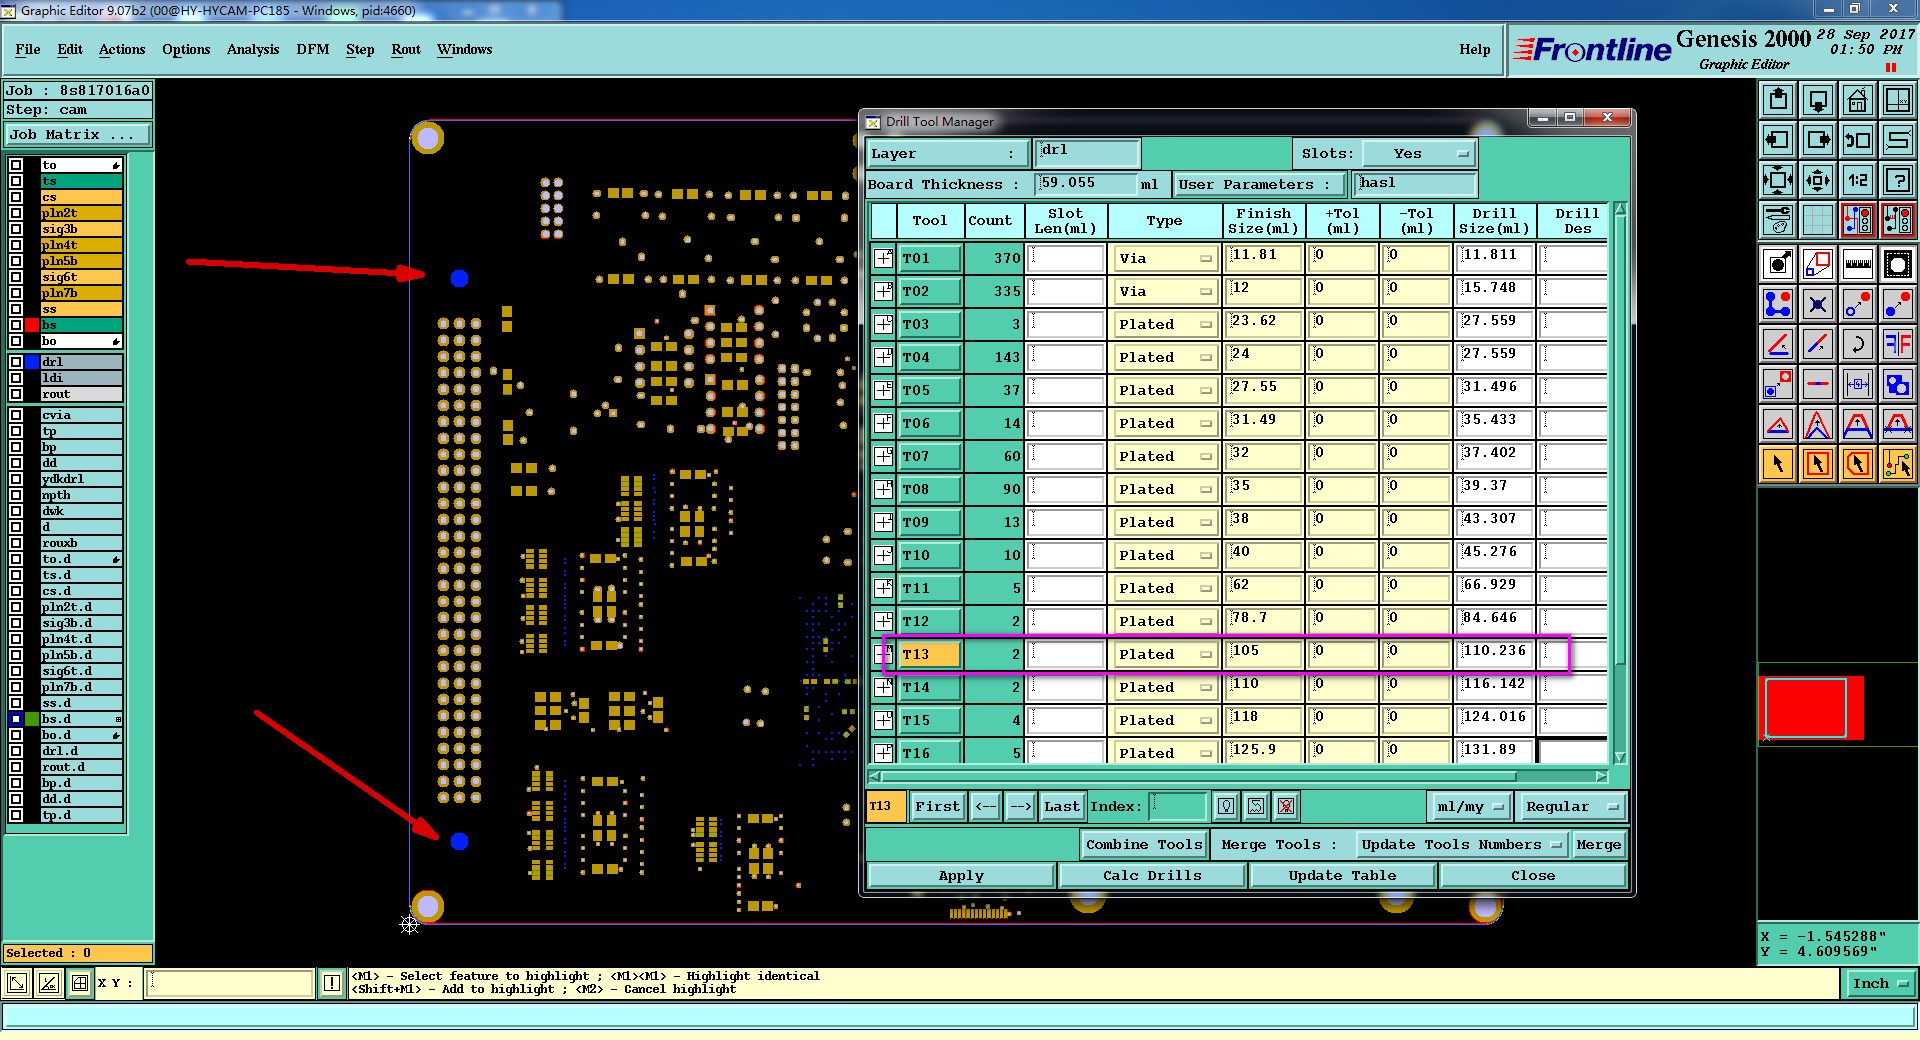The height and width of the screenshot is (1040, 1920).
Task: Click the pan left arrow icon
Action: (1778, 140)
